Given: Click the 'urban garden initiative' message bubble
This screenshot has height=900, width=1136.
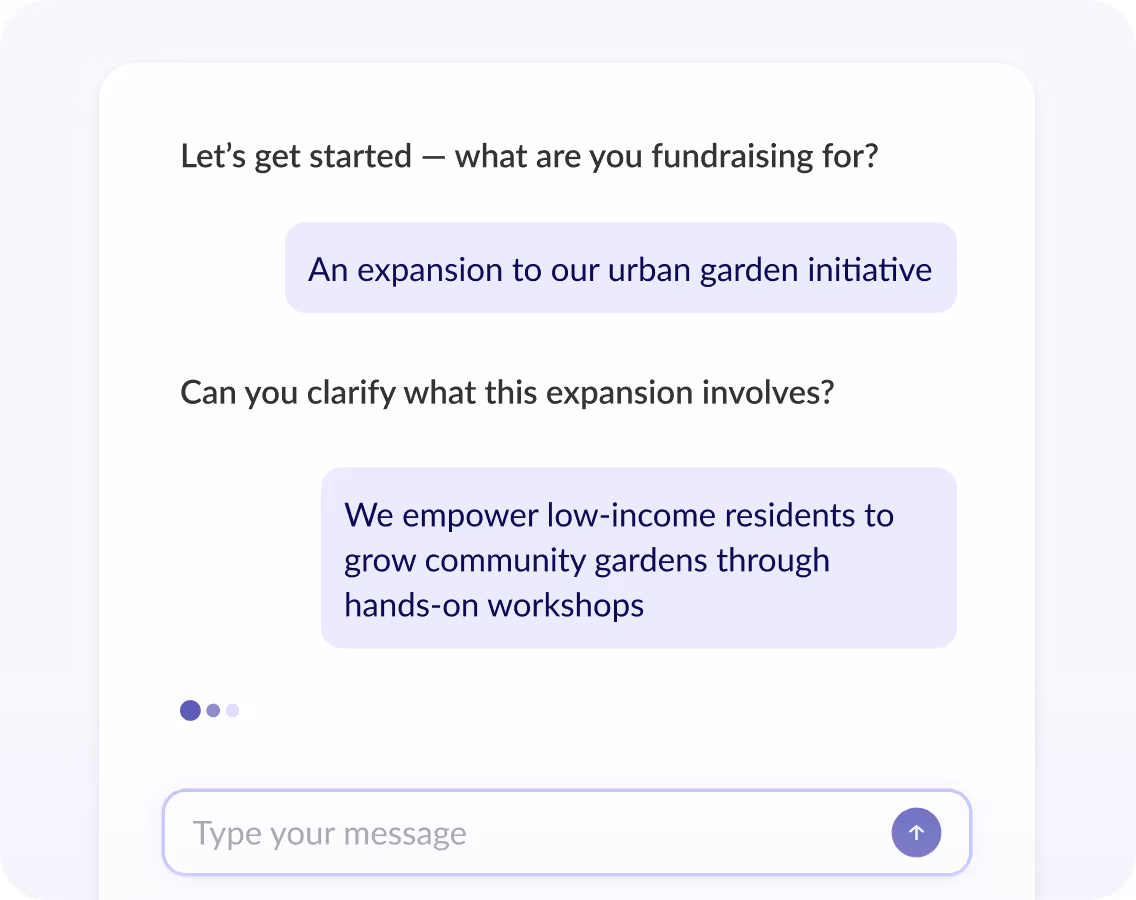Looking at the screenshot, I should point(620,268).
